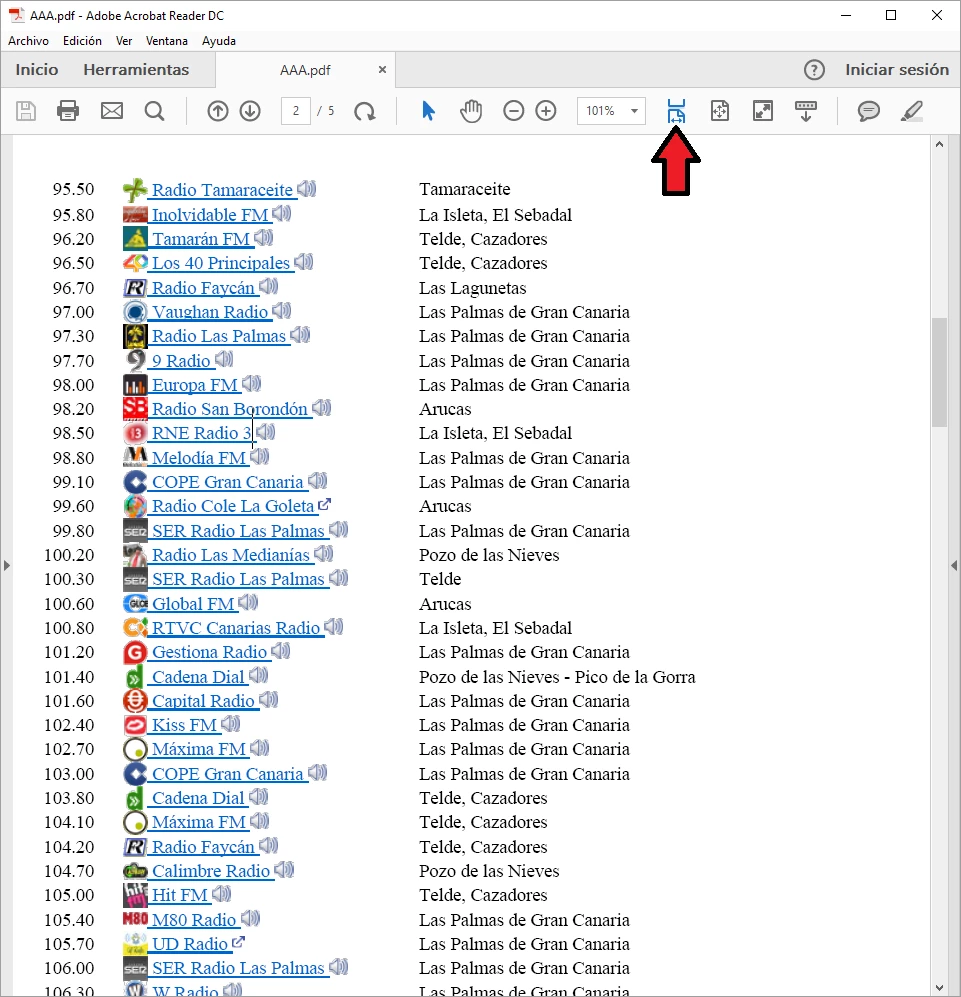The height and width of the screenshot is (997, 961).
Task: Fit page width scrolling icon
Action: coord(676,111)
